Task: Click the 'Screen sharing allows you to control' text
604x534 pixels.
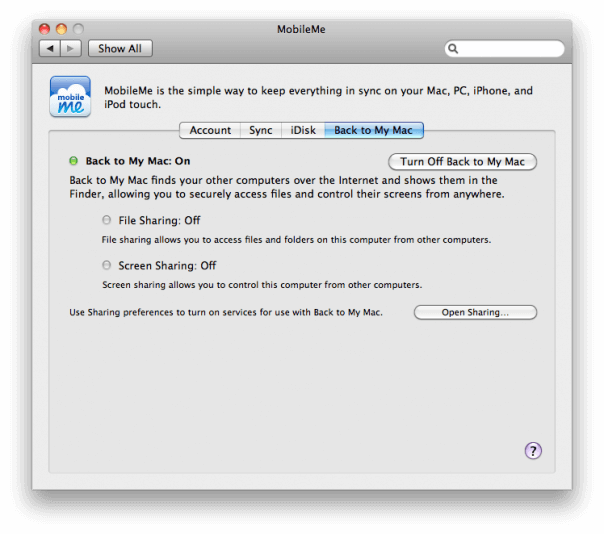Action: click(x=262, y=285)
